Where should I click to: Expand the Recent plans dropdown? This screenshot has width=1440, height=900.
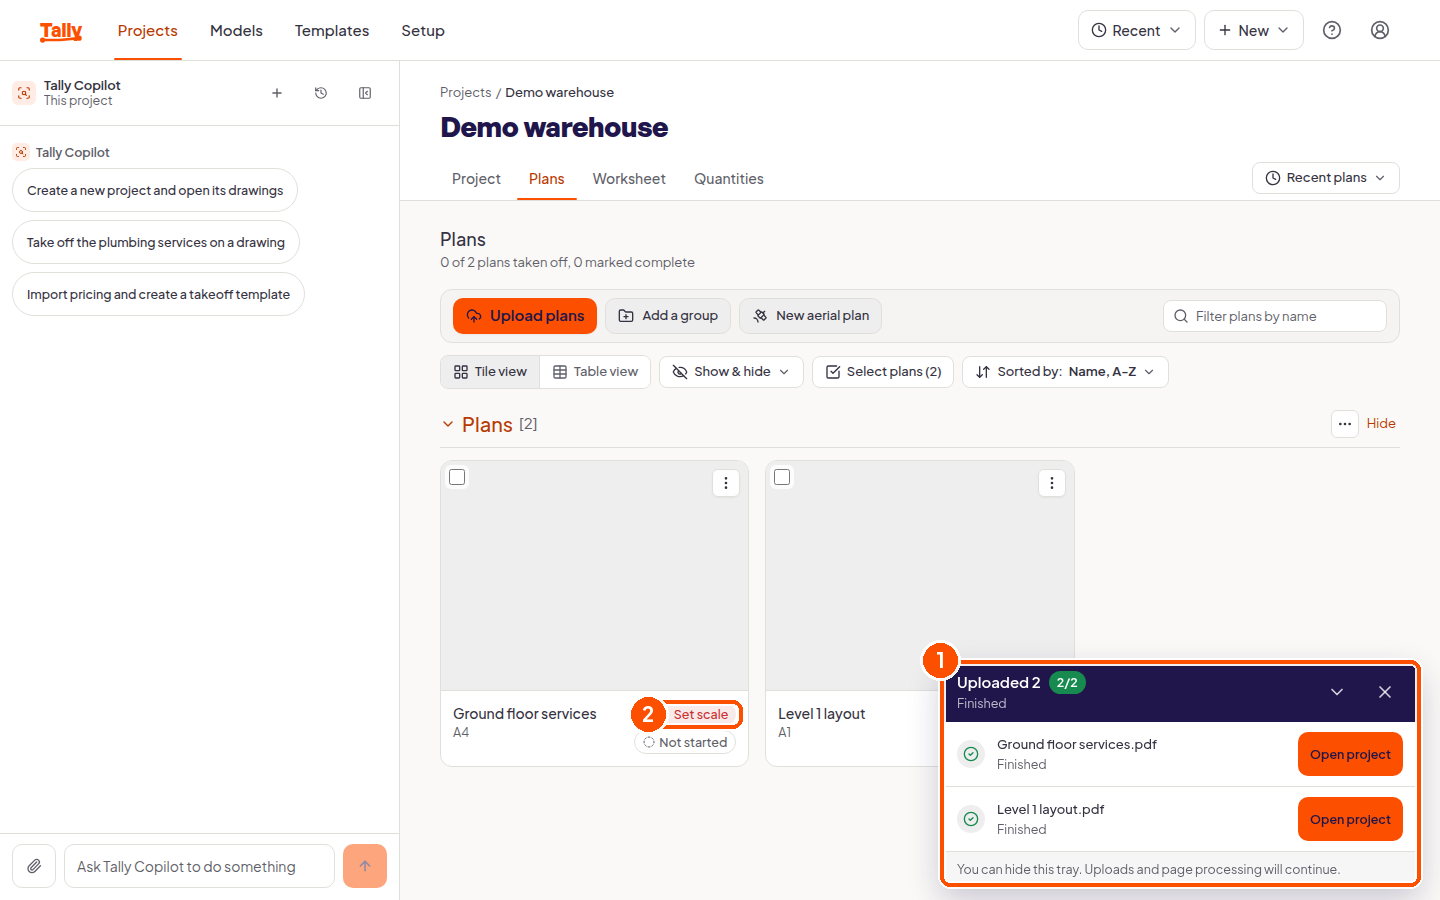pyautogui.click(x=1326, y=178)
